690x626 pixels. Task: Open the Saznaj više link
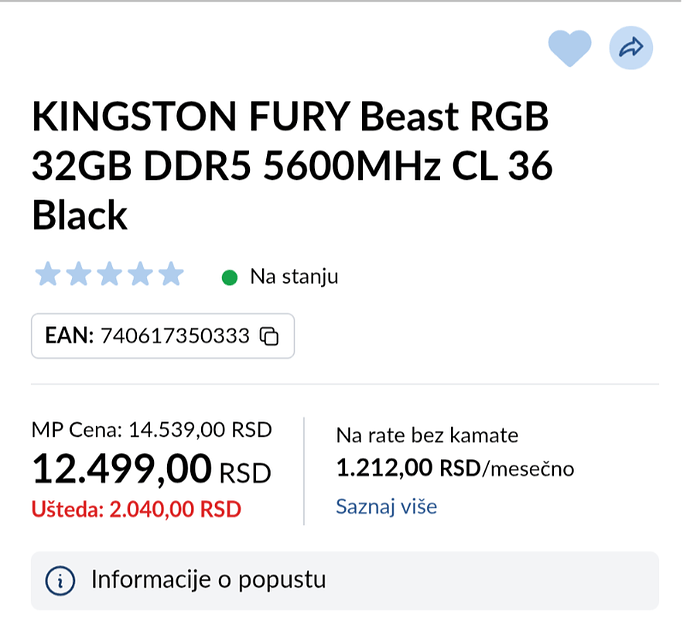pyautogui.click(x=386, y=506)
